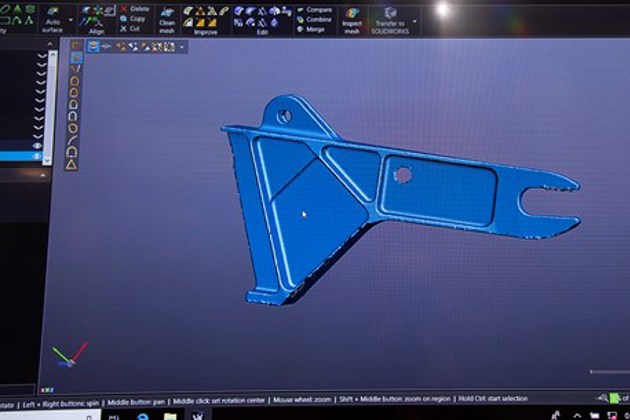
Task: Click the red X icon beside Delete
Action: [123, 8]
